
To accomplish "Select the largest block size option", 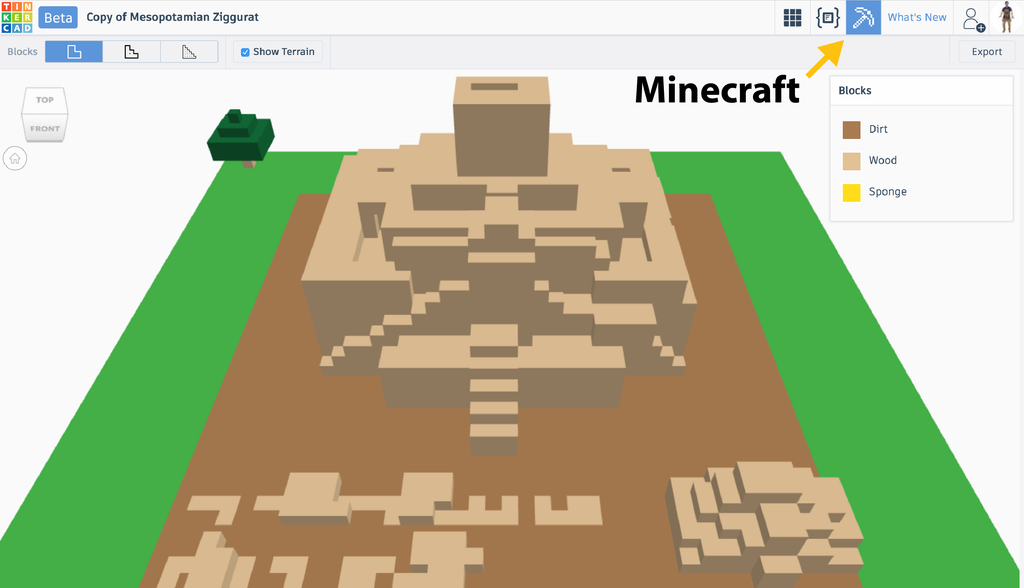I will pyautogui.click(x=74, y=52).
